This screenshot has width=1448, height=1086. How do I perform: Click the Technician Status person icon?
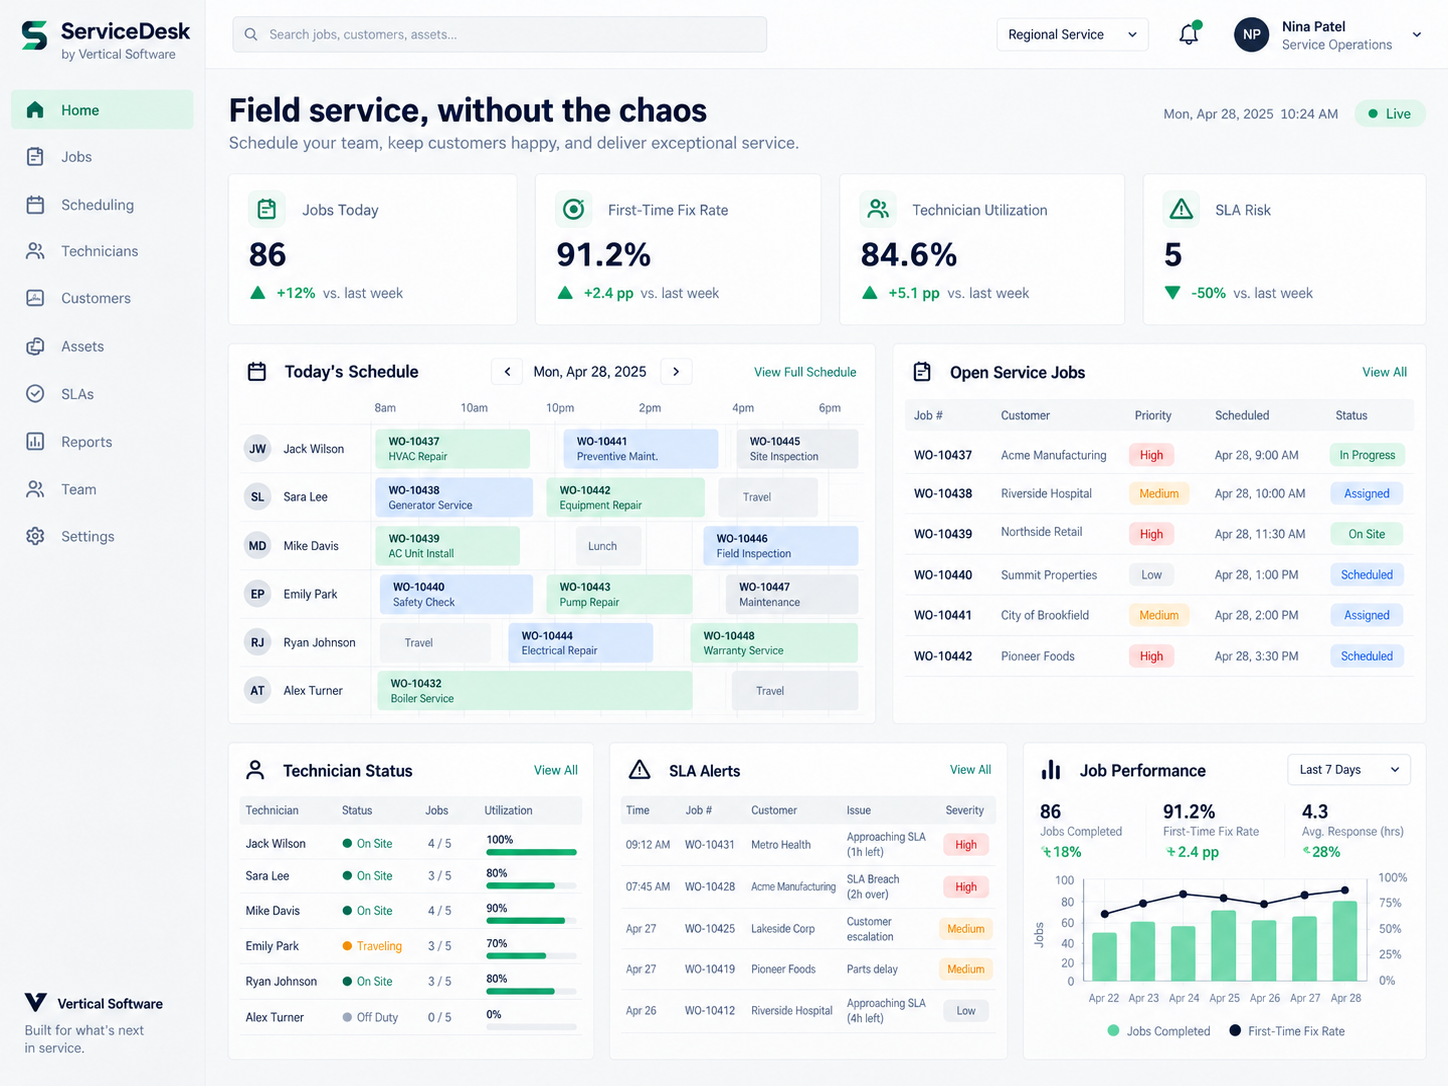(255, 770)
